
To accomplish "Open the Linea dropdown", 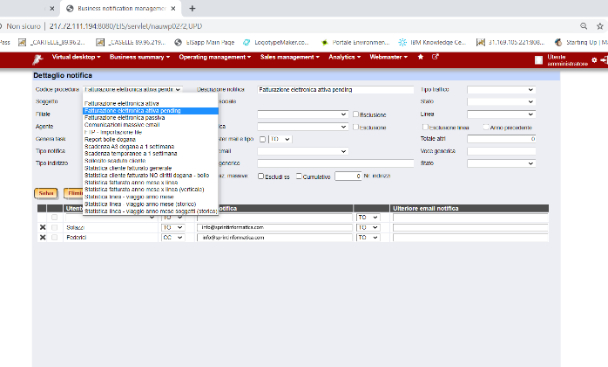I will pos(501,114).
